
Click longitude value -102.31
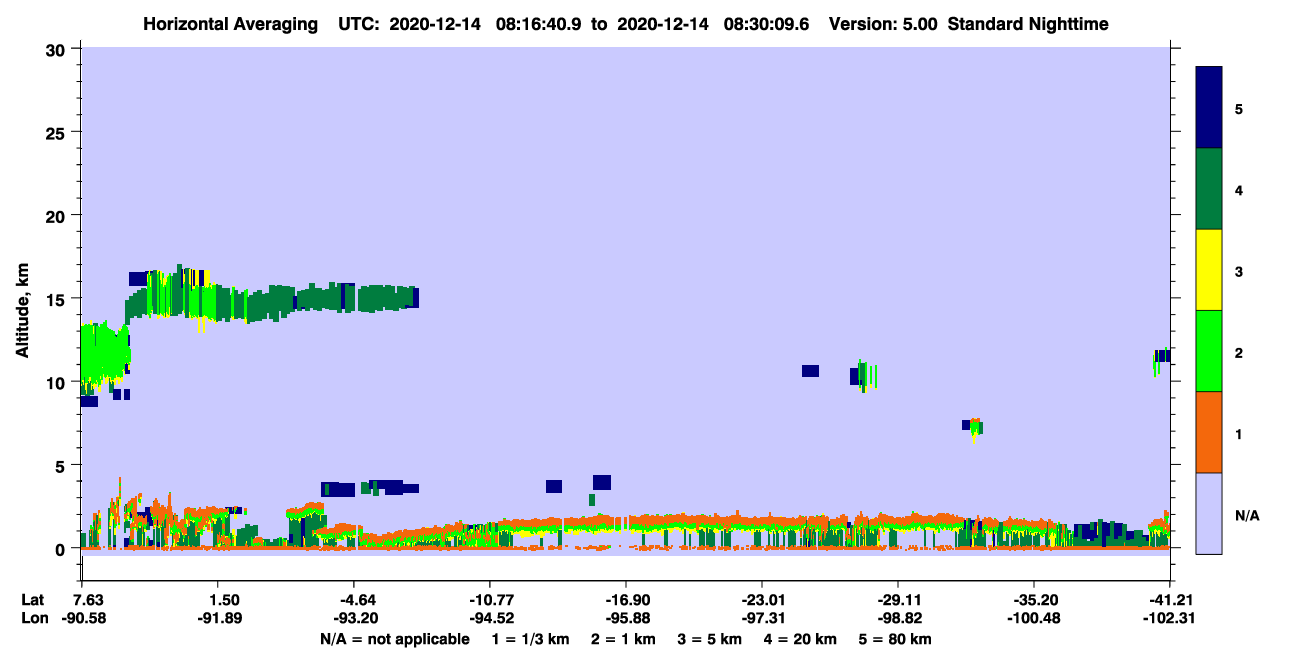pos(1170,618)
